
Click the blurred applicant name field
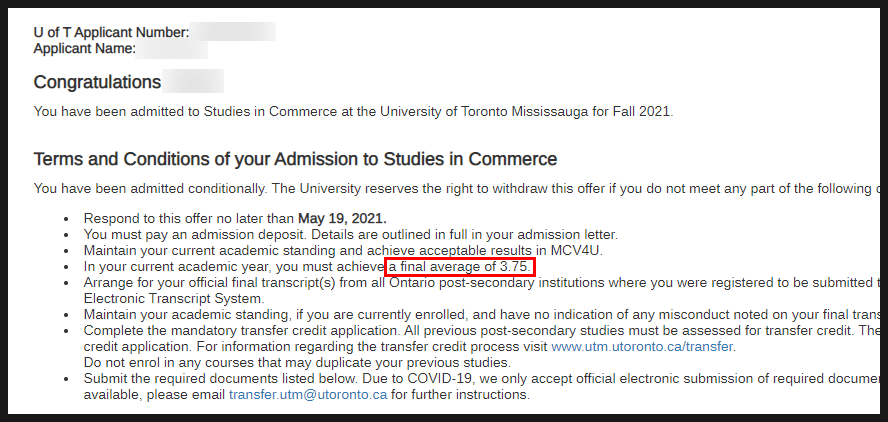pyautogui.click(x=172, y=49)
